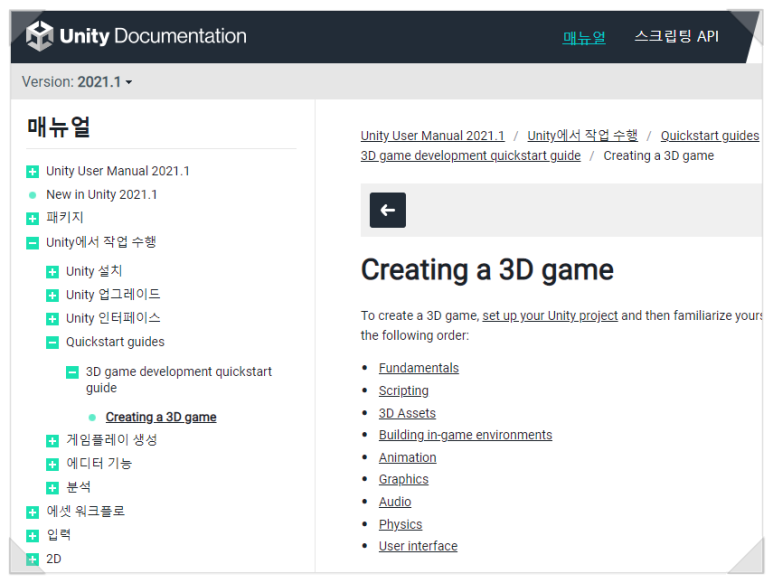Select Quickstart guides in the sidebar
The width and height of the screenshot is (773, 583).
115,342
